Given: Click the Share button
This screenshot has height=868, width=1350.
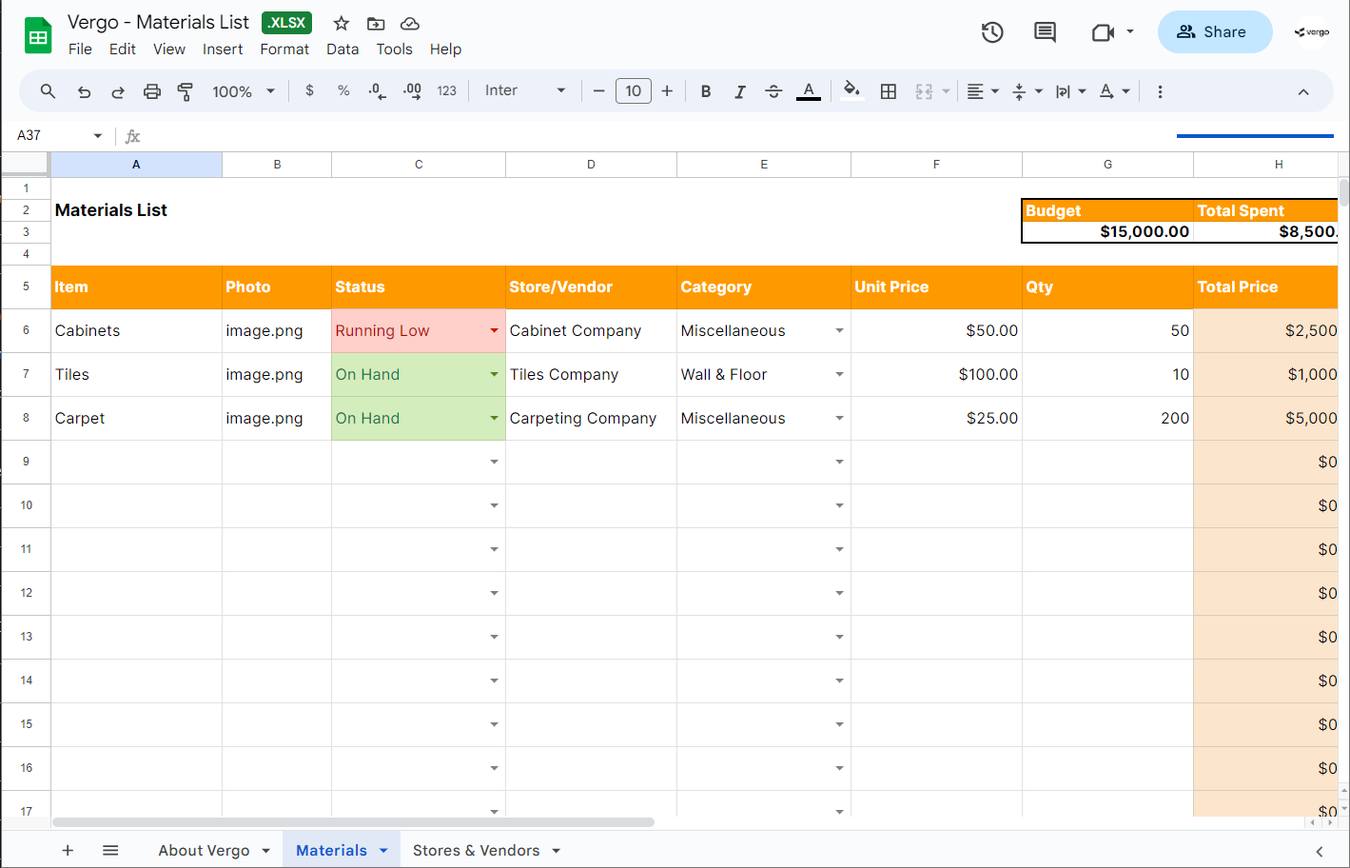Looking at the screenshot, I should (x=1214, y=32).
